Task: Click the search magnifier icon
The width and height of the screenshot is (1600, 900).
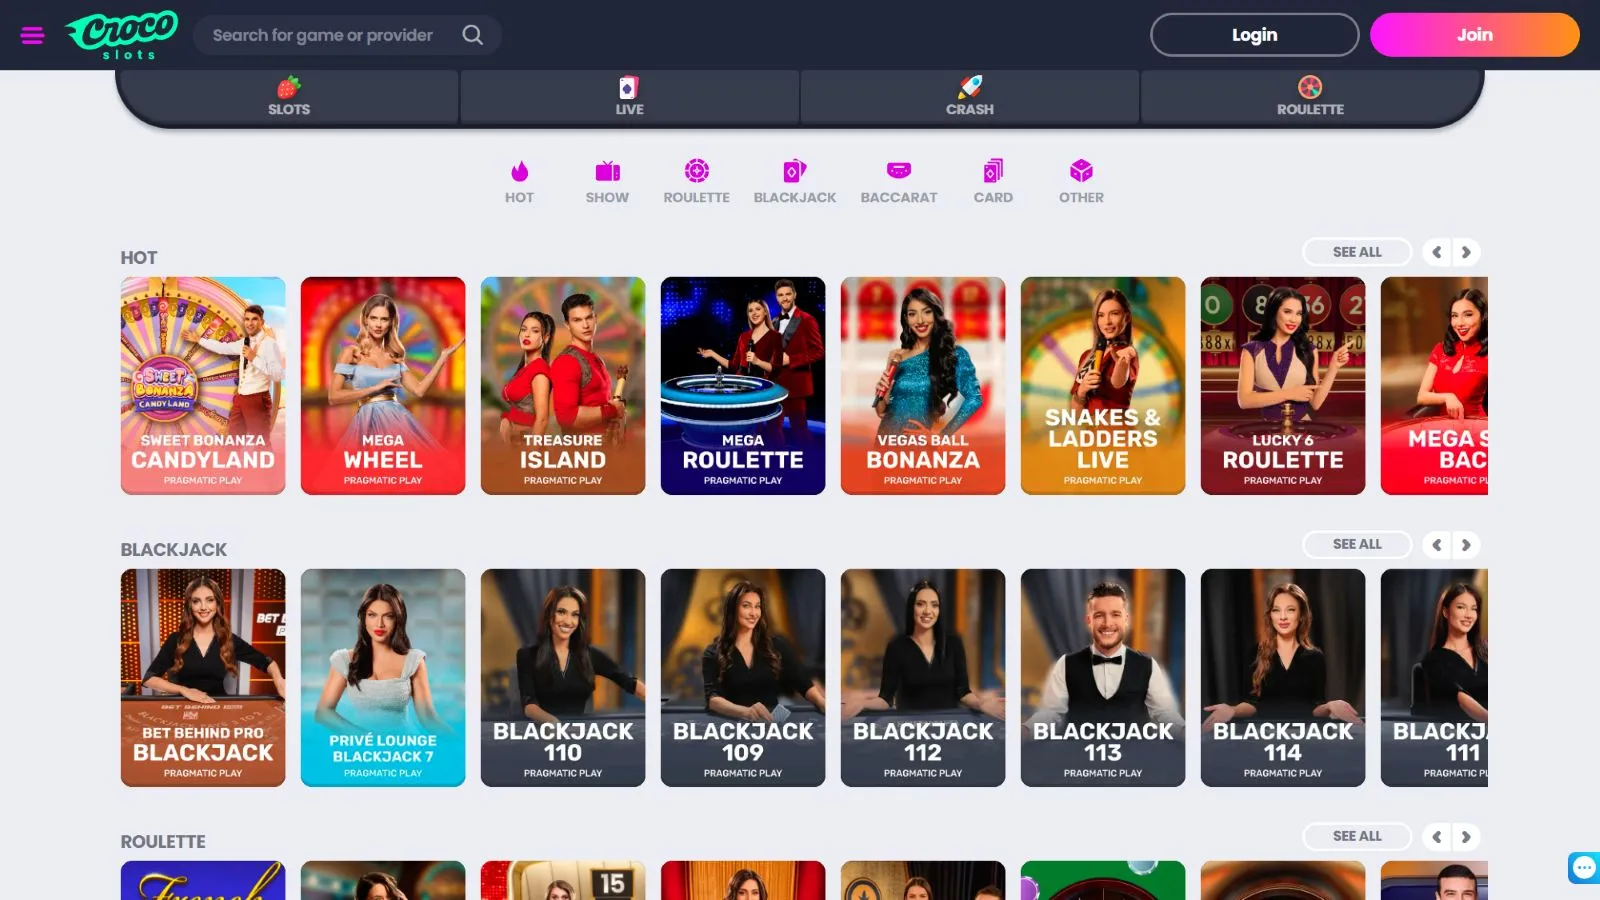Action: [472, 35]
